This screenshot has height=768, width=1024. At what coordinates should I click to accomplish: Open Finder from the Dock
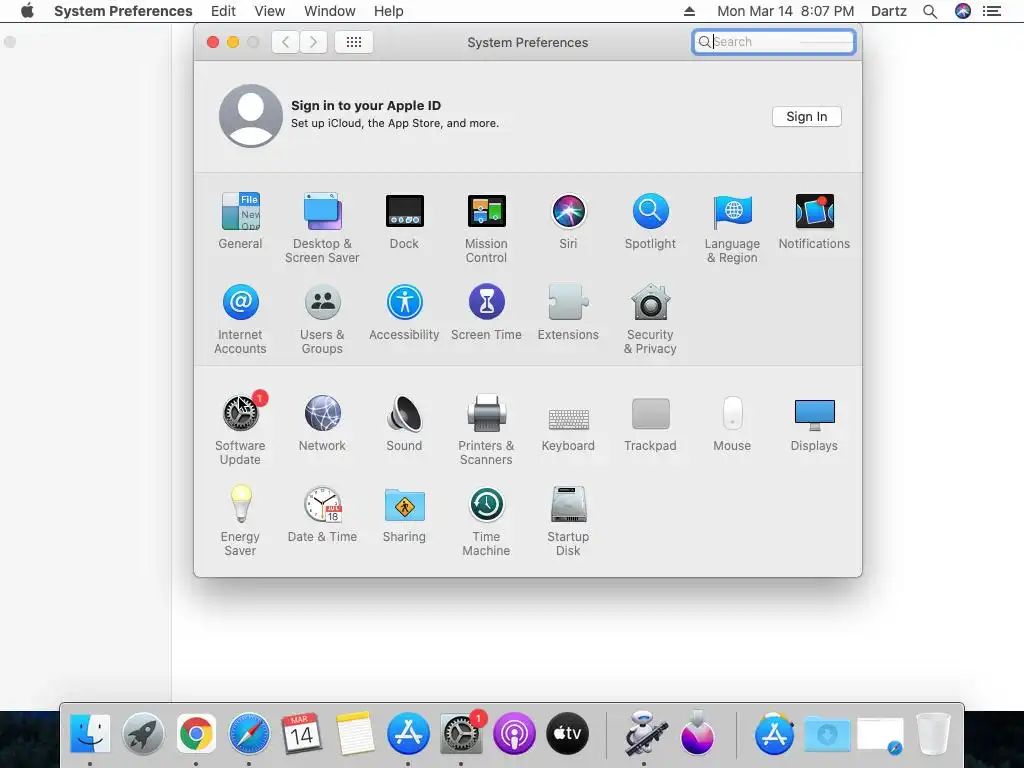89,733
